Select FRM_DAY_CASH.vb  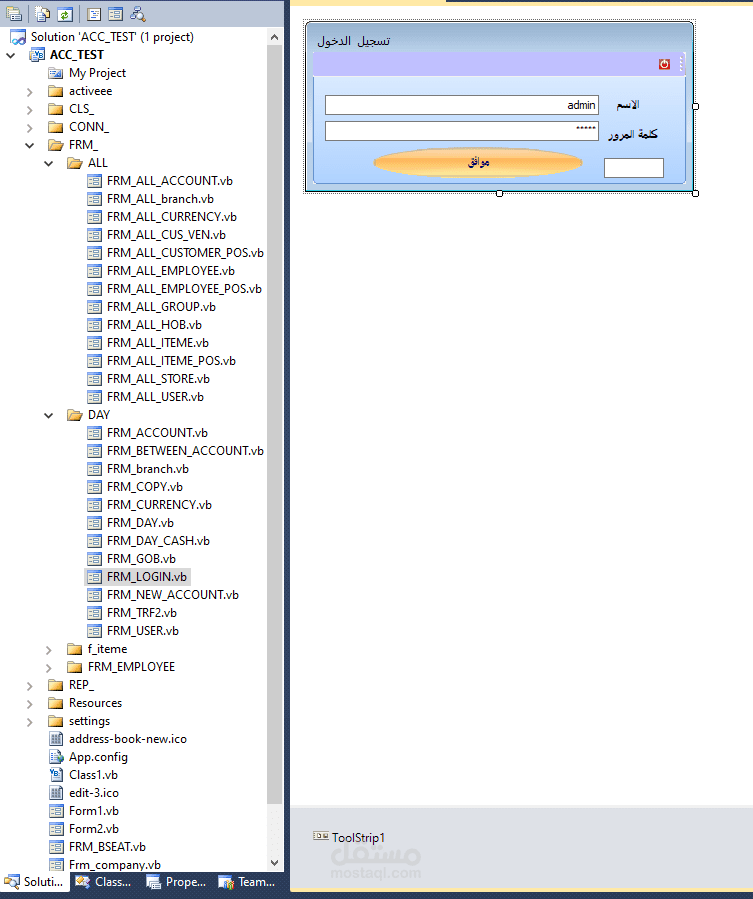pyautogui.click(x=158, y=541)
